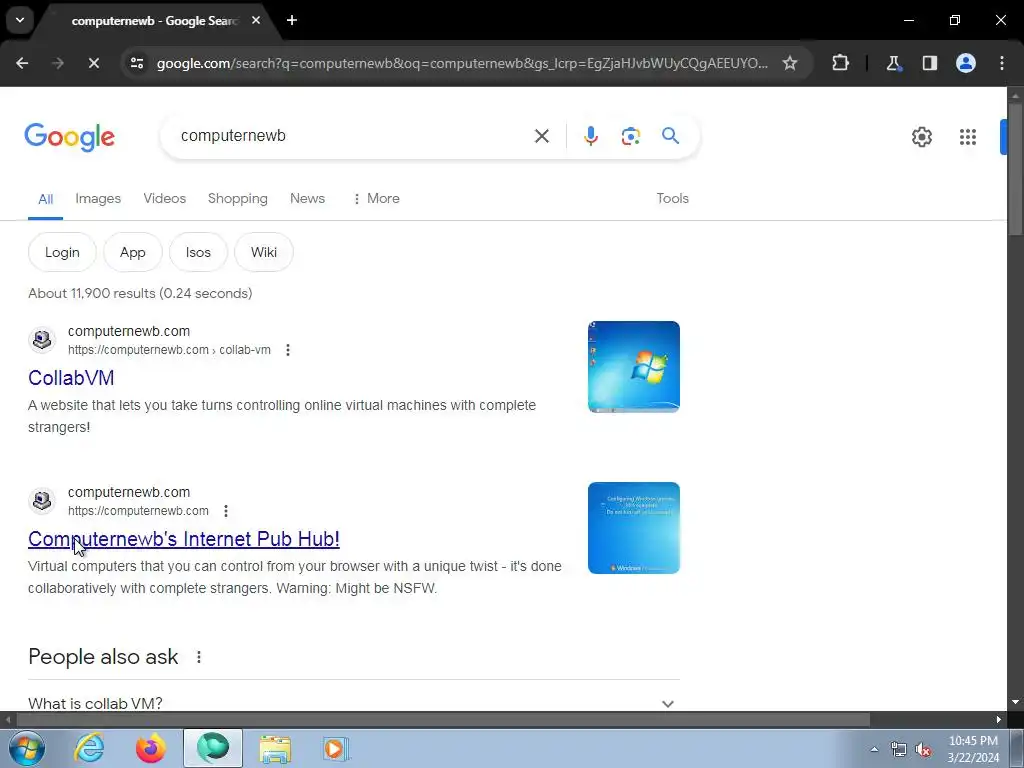Apply the App search chip
Image resolution: width=1024 pixels, height=768 pixels.
pos(133,252)
